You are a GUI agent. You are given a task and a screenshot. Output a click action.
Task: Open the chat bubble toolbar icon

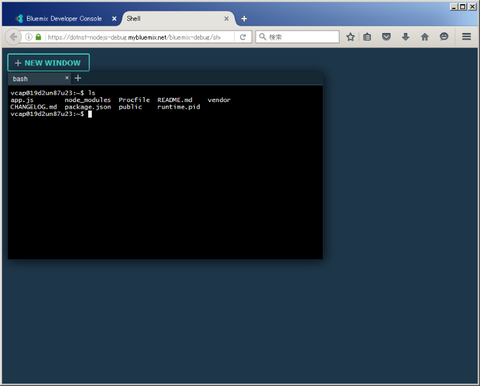pyautogui.click(x=444, y=37)
